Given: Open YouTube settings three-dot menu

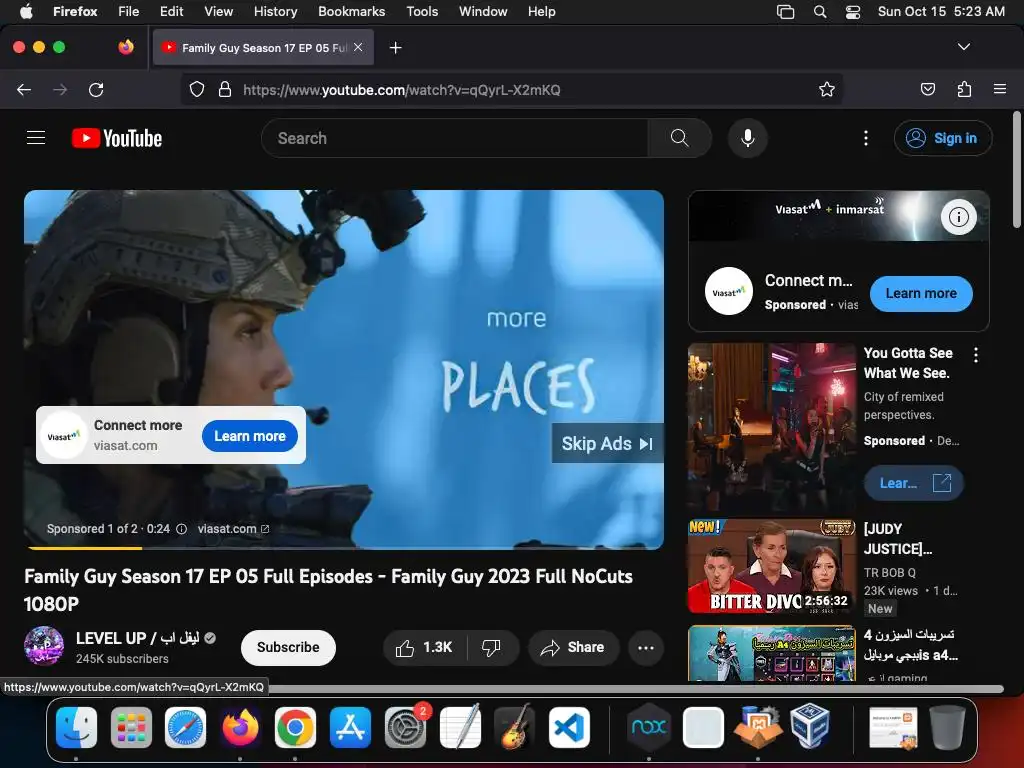Looking at the screenshot, I should click(x=866, y=138).
